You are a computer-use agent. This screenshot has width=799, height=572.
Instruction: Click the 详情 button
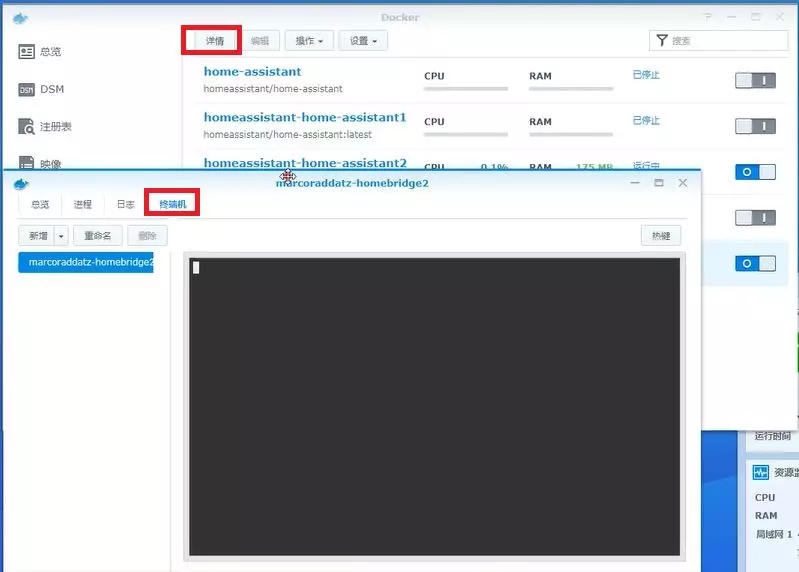(215, 41)
